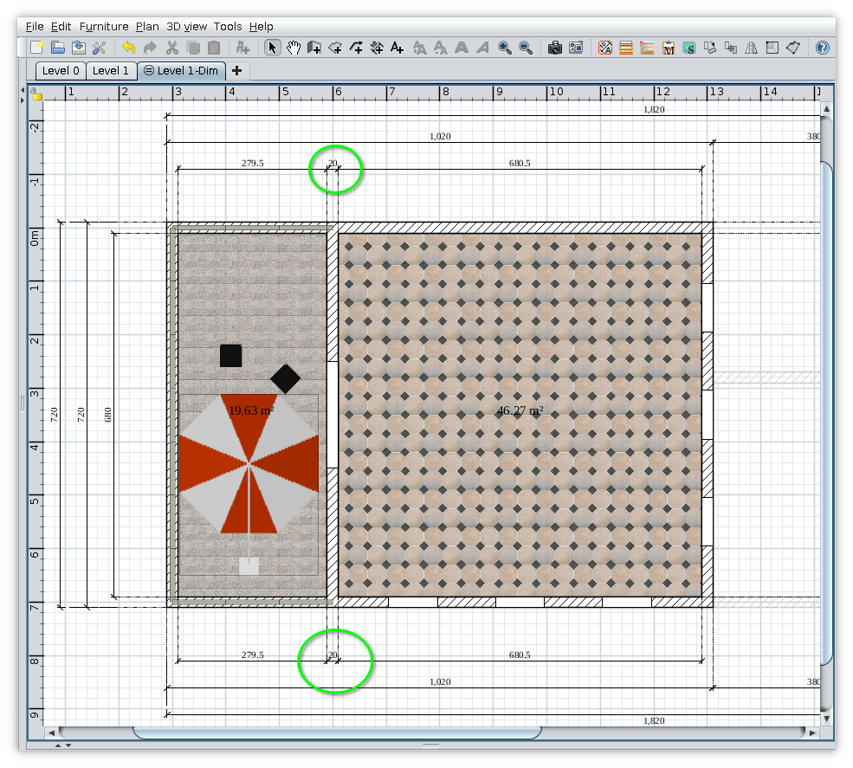This screenshot has height=768, width=853.
Task: Select the Level 1-Dim tab
Action: point(181,71)
